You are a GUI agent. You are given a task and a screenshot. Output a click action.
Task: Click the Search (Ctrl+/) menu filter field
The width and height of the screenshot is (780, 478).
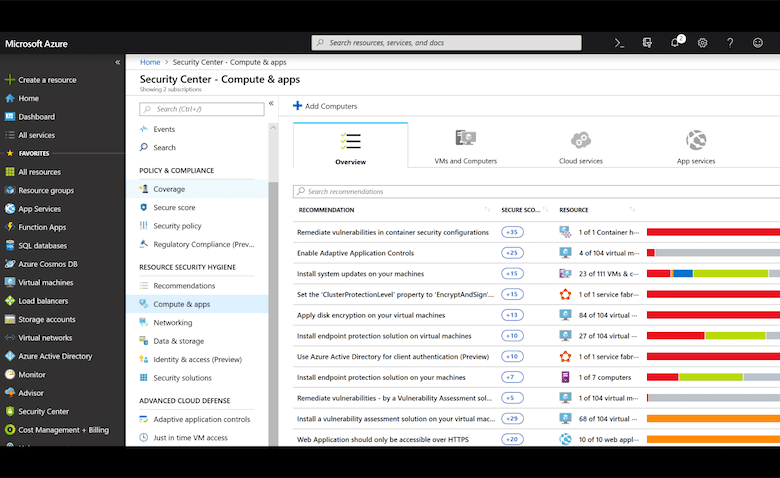coord(202,109)
